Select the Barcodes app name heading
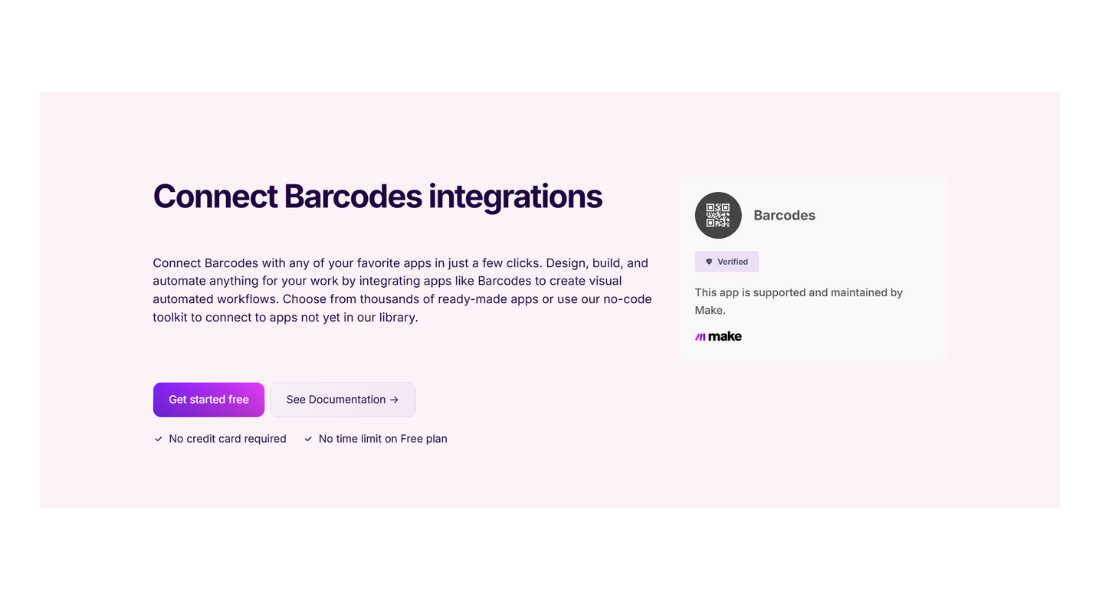Screen dimensions: 1100x600 pyautogui.click(x=784, y=215)
